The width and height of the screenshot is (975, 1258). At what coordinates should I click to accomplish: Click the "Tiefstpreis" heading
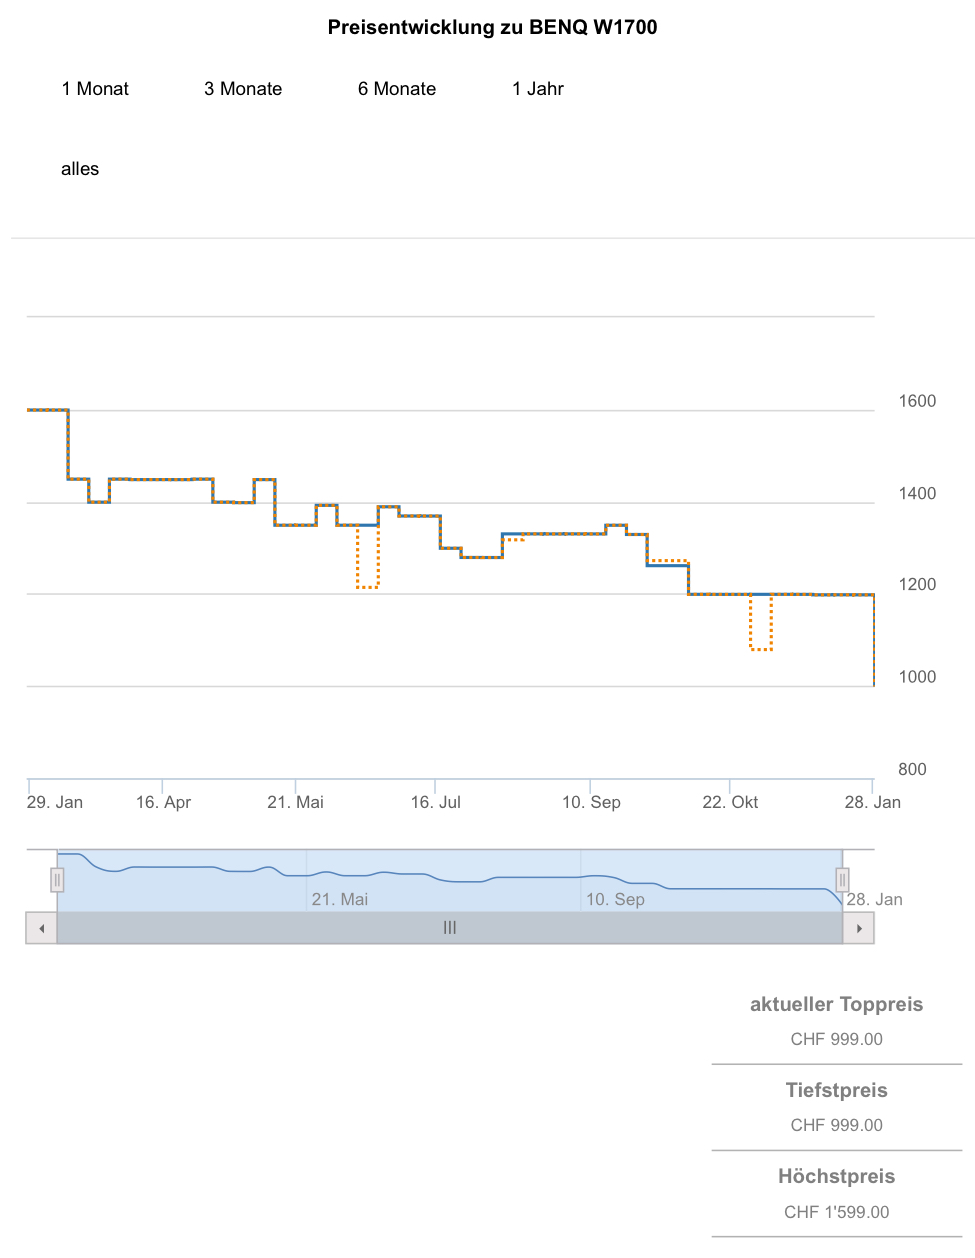tap(836, 1091)
